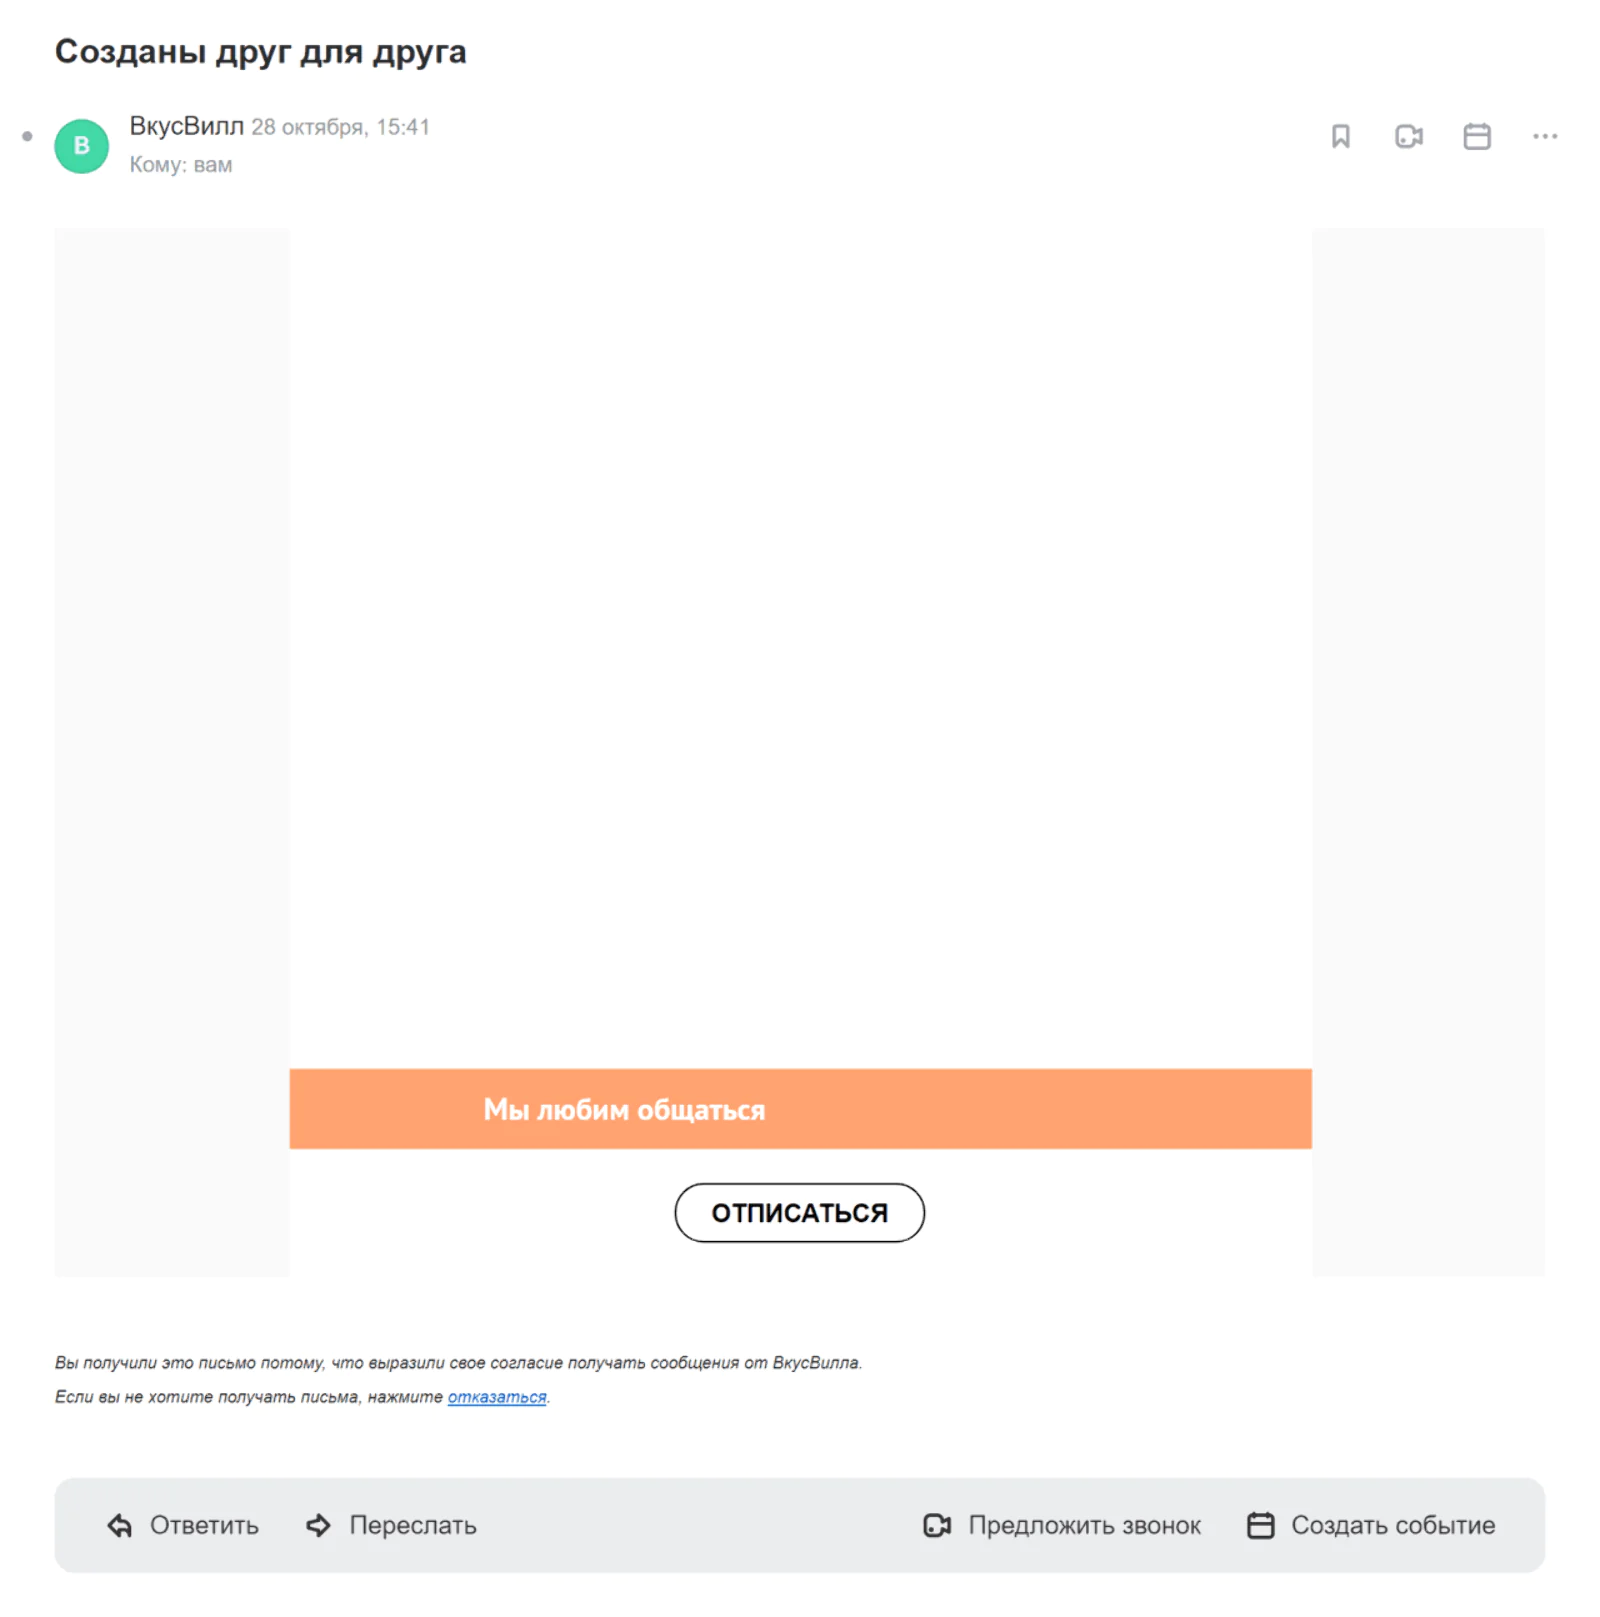This screenshot has width=1600, height=1617.
Task: Click the orange "Мы любим общаться" banner
Action: point(800,1108)
